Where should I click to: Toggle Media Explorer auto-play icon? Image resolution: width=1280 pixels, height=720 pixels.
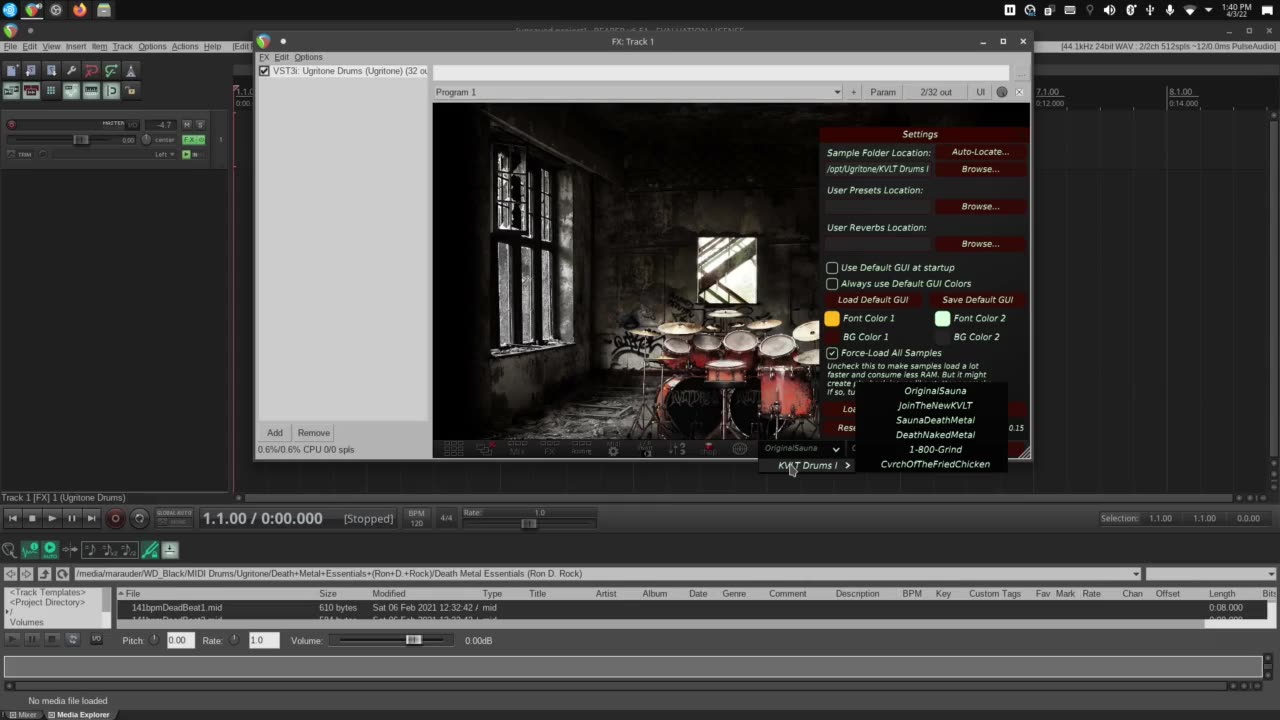(x=49, y=549)
